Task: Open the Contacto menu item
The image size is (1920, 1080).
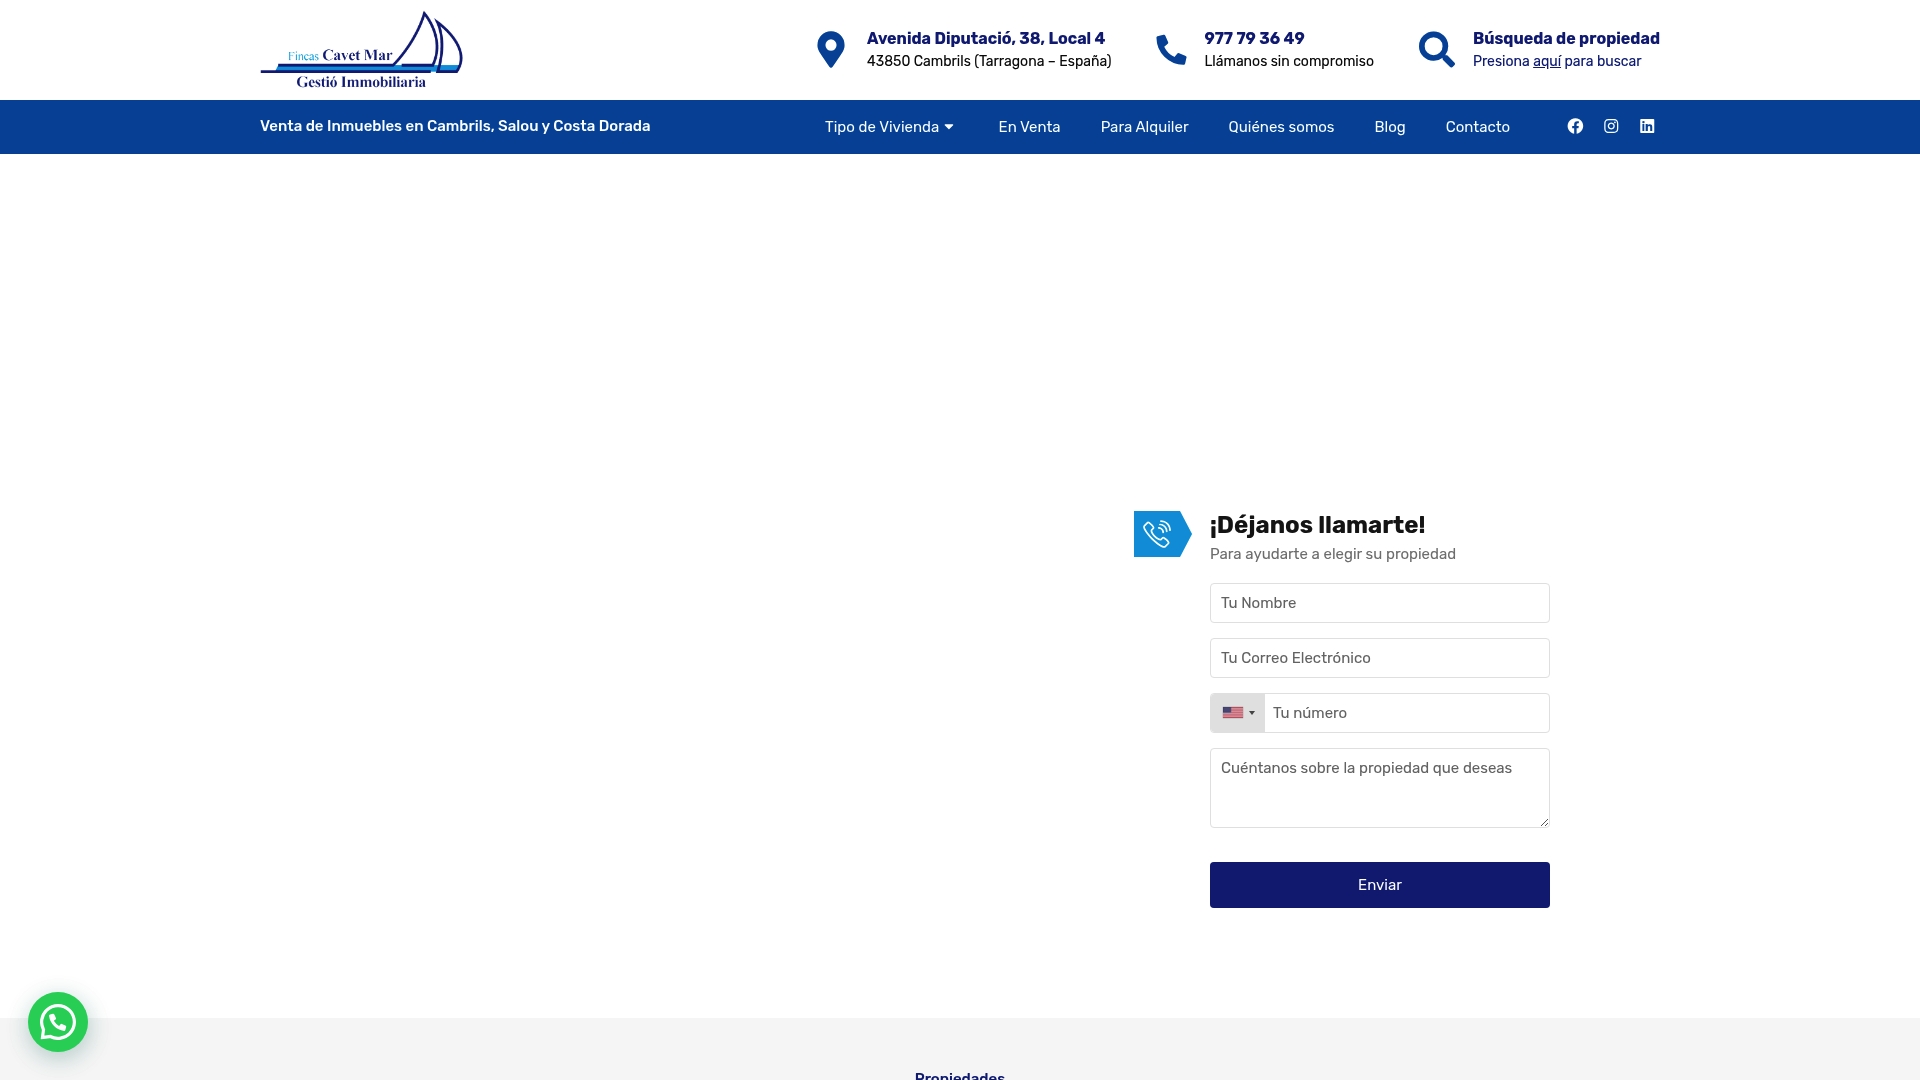Action: 1477,127
